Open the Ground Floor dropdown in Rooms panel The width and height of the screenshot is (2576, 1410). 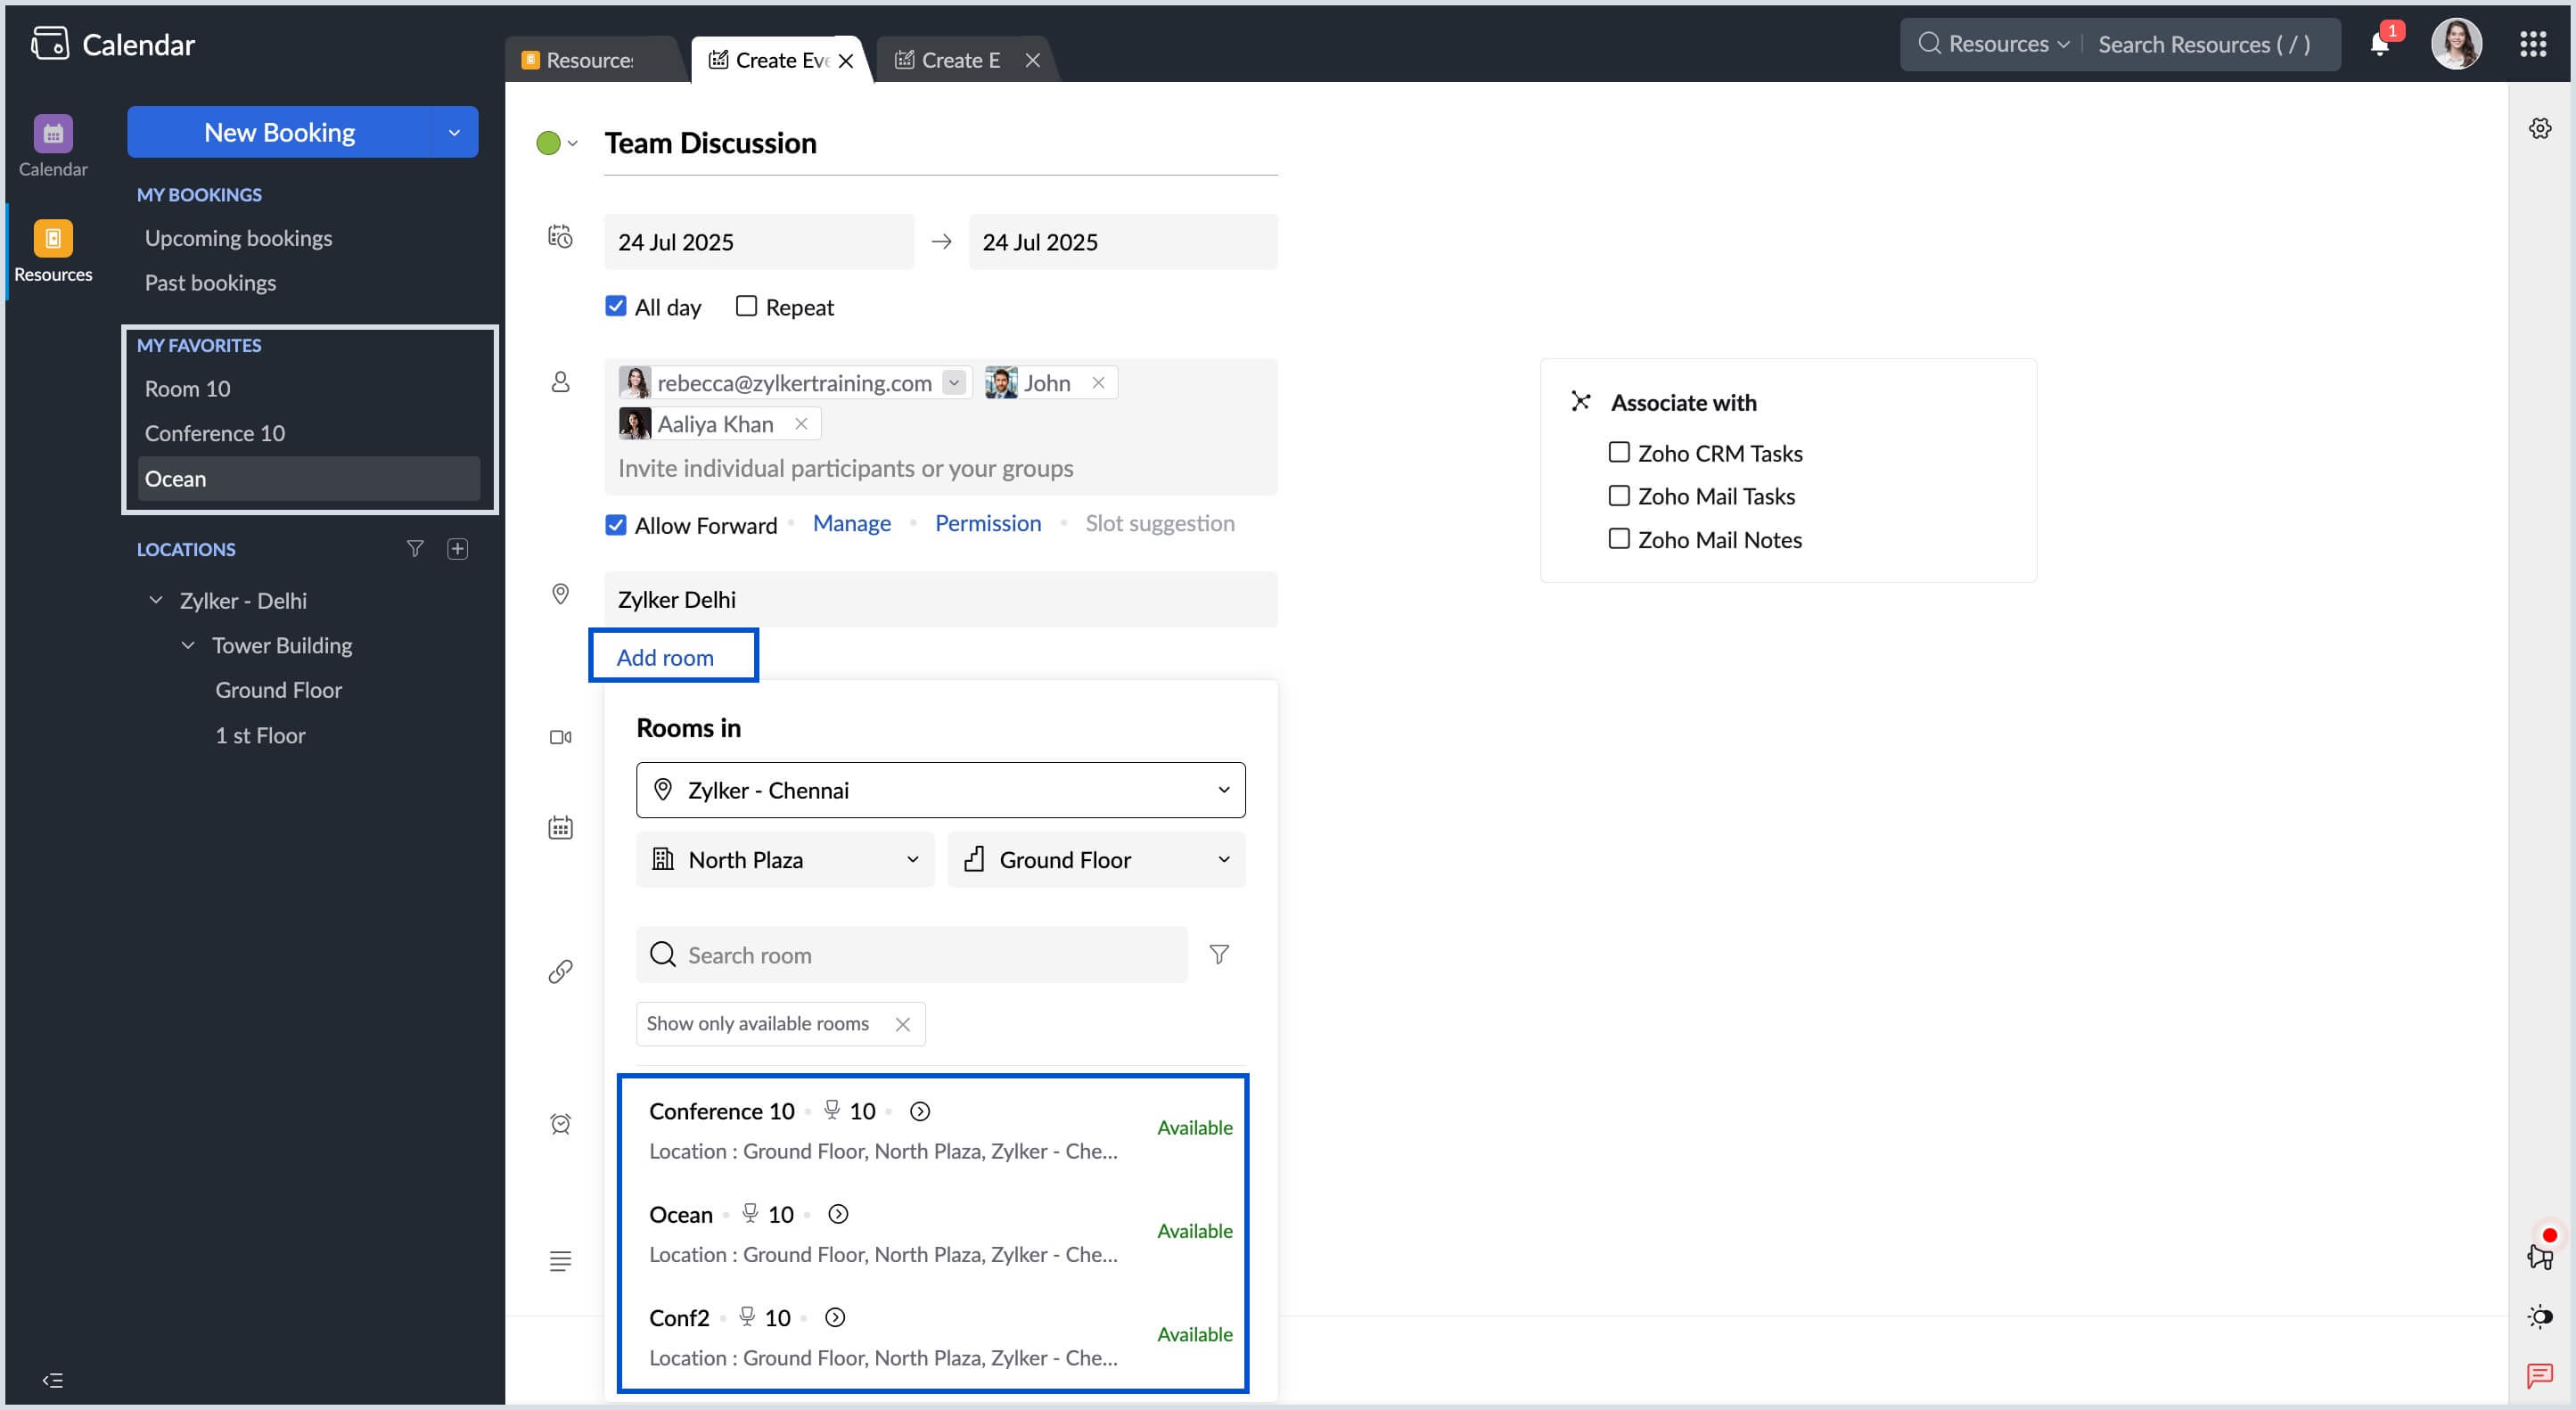tap(1096, 859)
